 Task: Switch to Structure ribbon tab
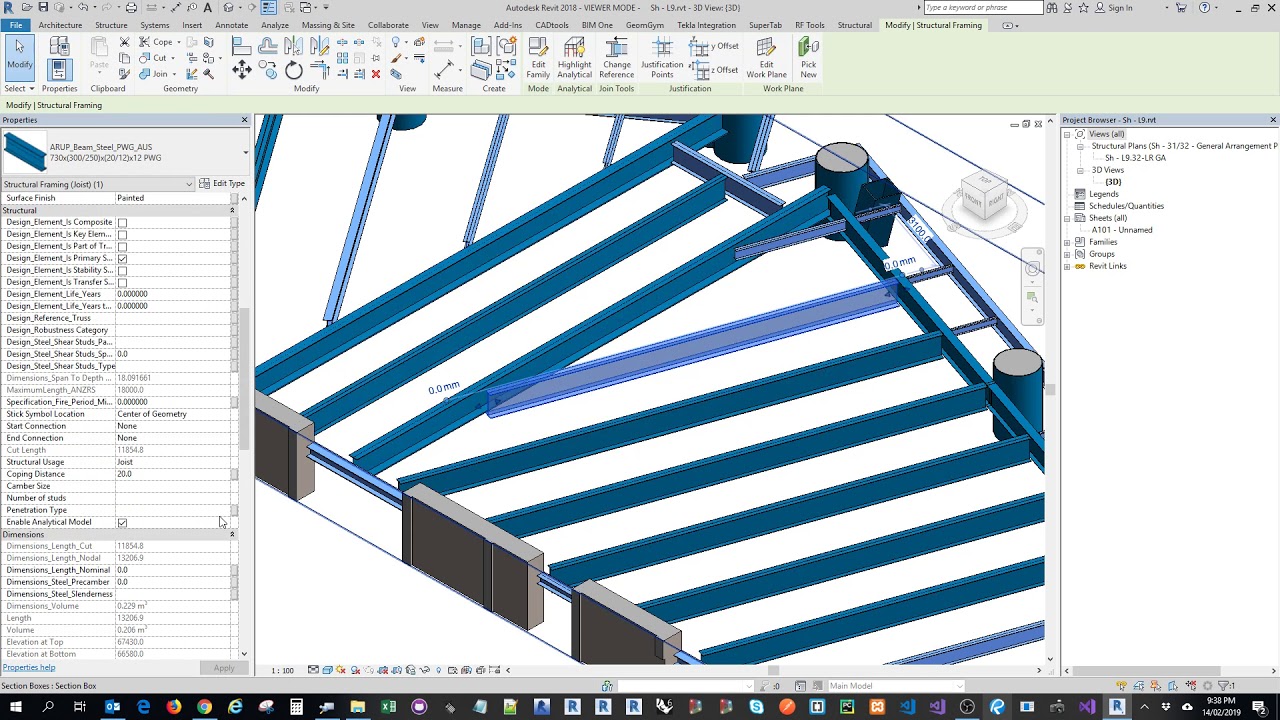[x=111, y=25]
